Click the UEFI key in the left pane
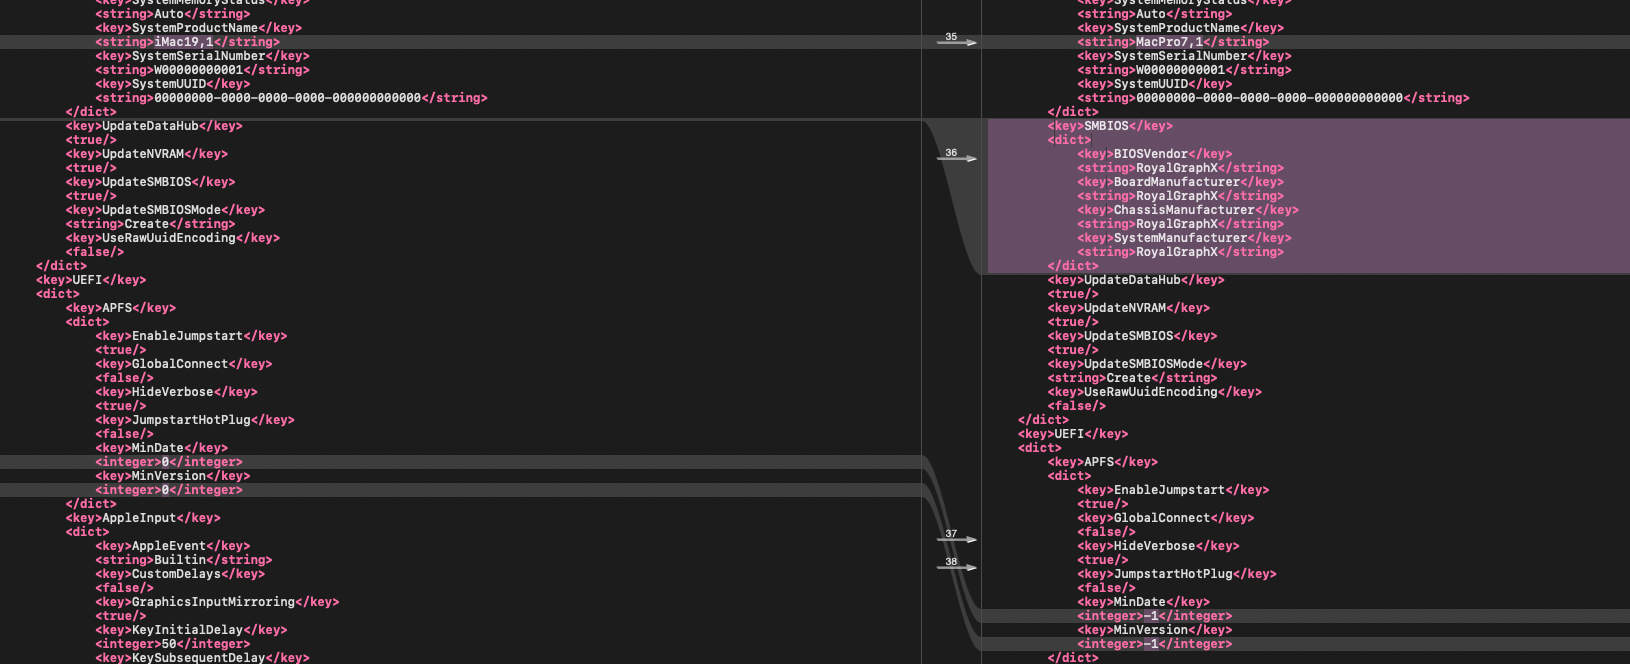This screenshot has height=664, width=1630. coord(91,280)
